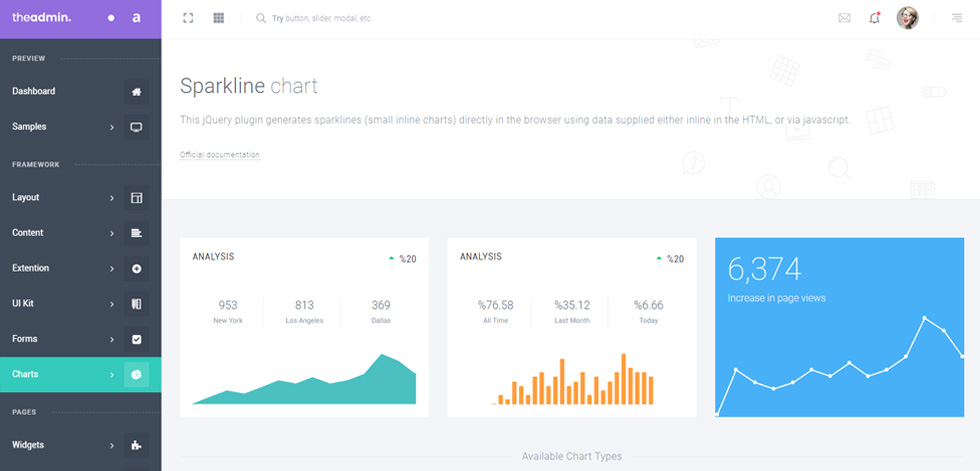Screen dimensions: 980x471
Task: Open the Dashboard menu item
Action: [x=81, y=91]
